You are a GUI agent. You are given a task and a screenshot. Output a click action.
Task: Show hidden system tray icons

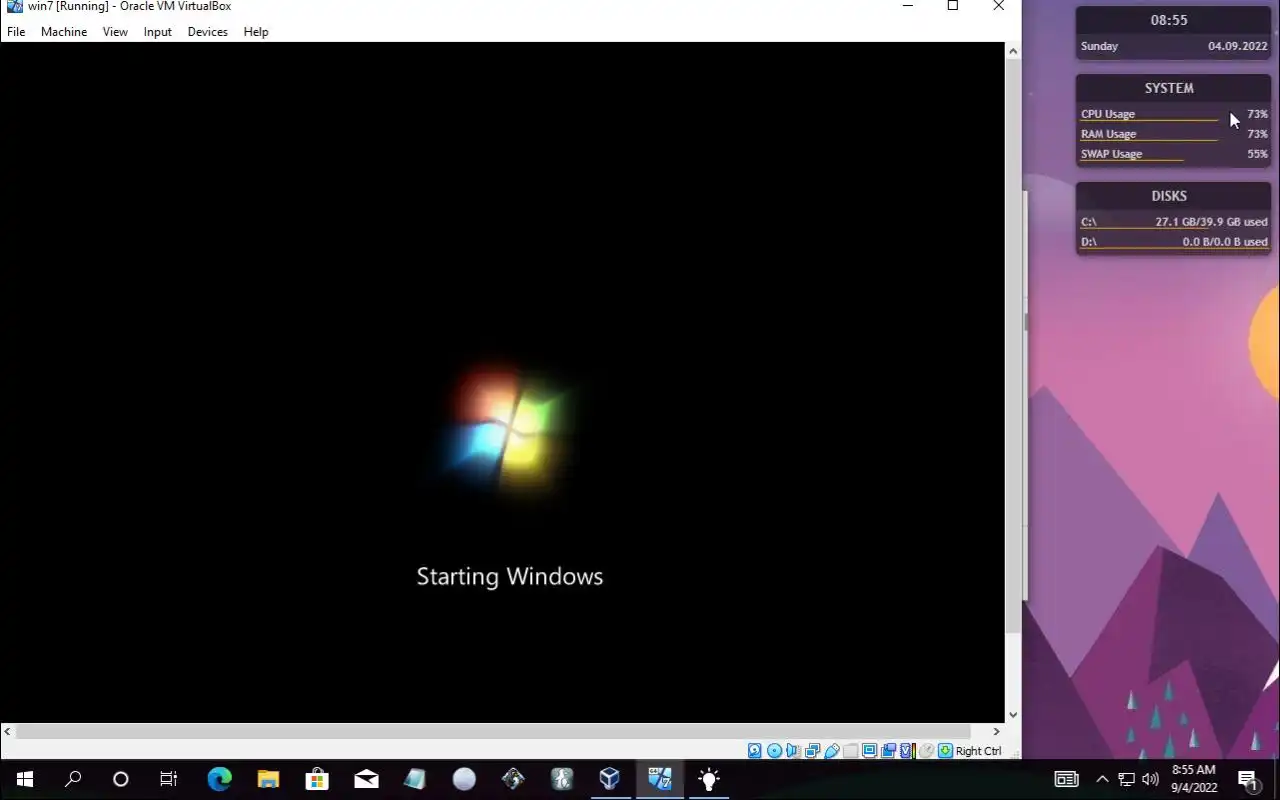point(1102,779)
